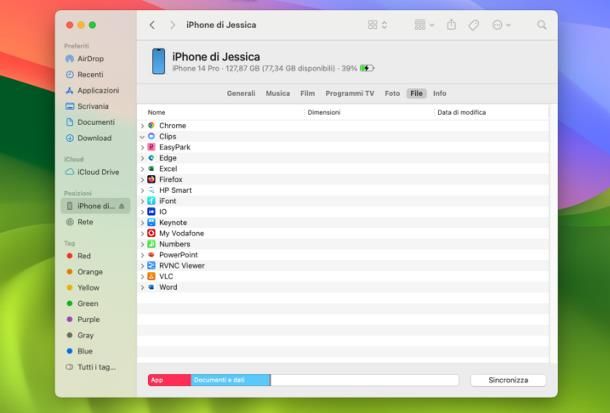Click the Search magnifier icon

(x=542, y=25)
